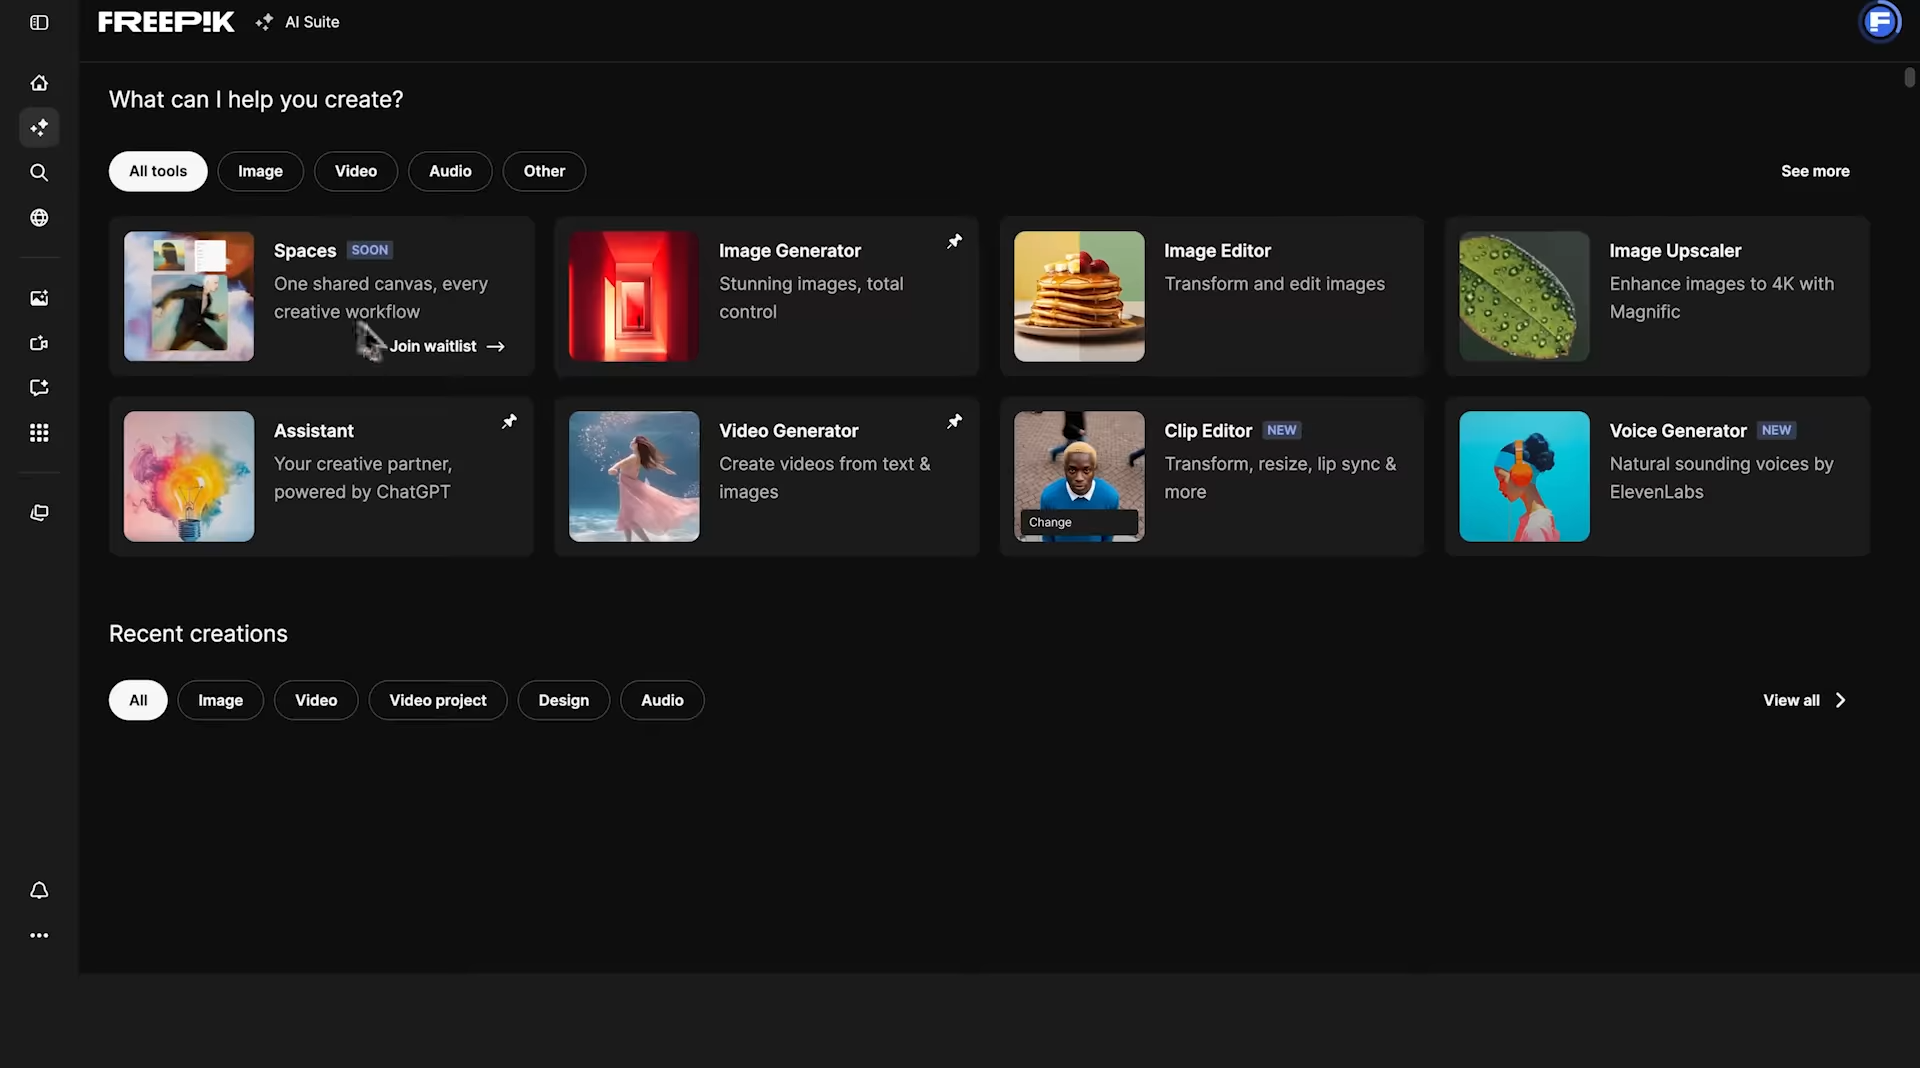This screenshot has height=1068, width=1920.
Task: Open the all-tools grid icon in sidebar
Action: [39, 433]
